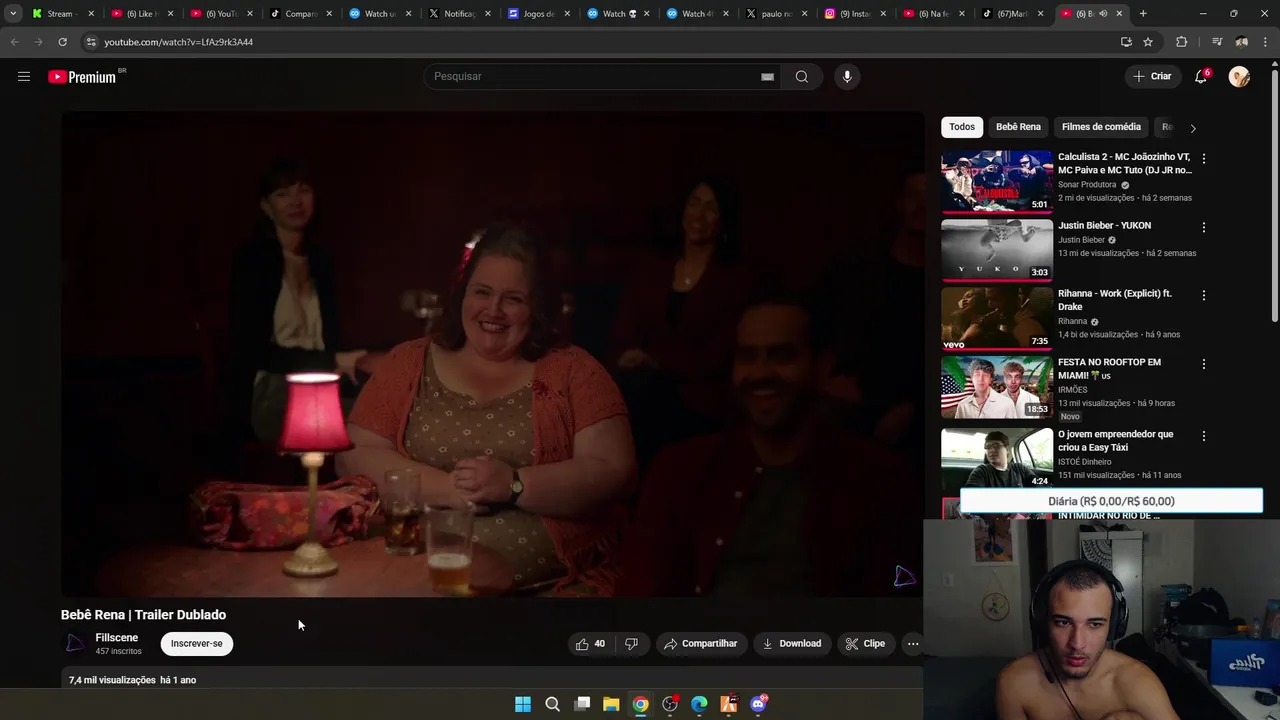This screenshot has width=1280, height=720.
Task: Open the account avatar menu
Action: (x=1239, y=77)
